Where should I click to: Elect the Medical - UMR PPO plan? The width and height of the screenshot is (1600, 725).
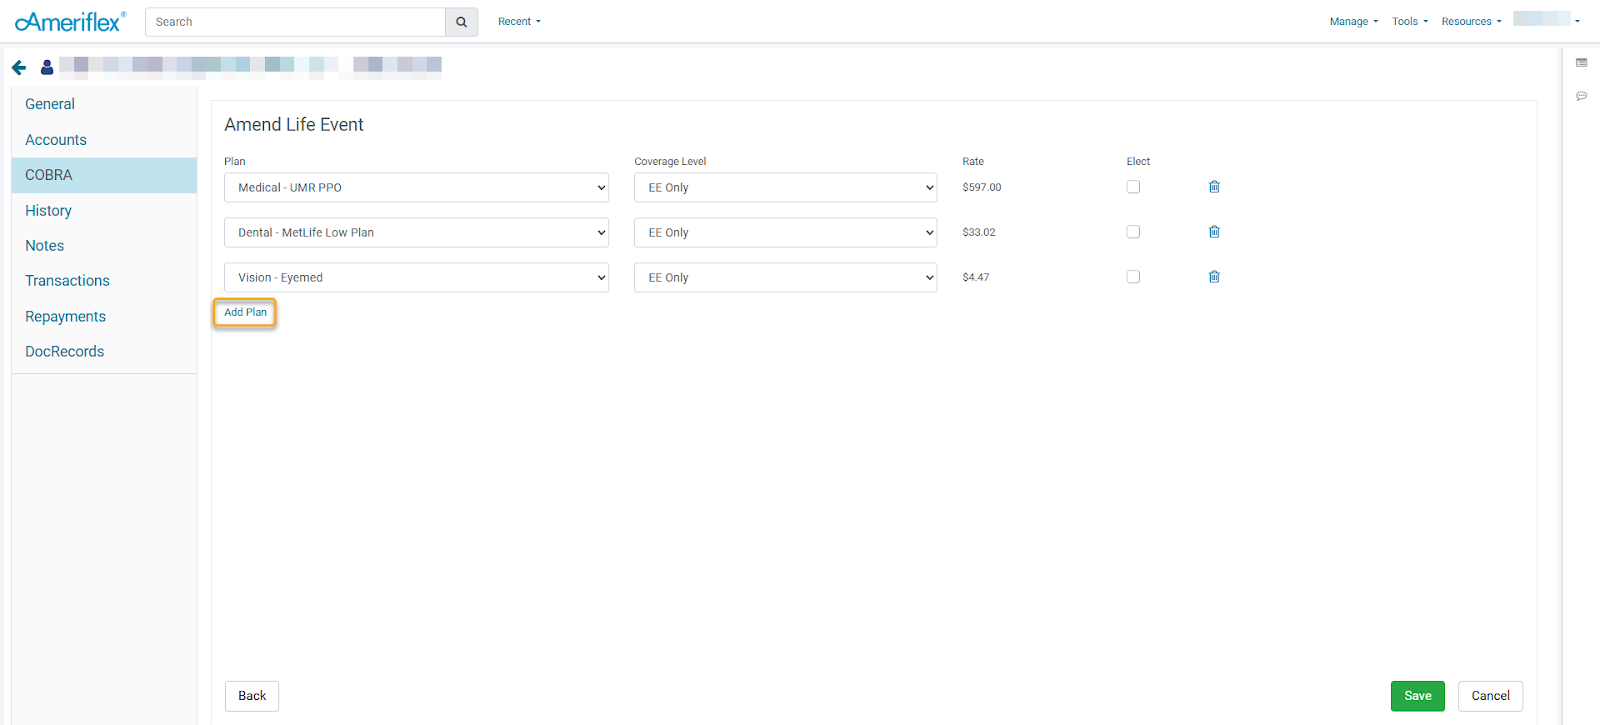pyautogui.click(x=1133, y=187)
